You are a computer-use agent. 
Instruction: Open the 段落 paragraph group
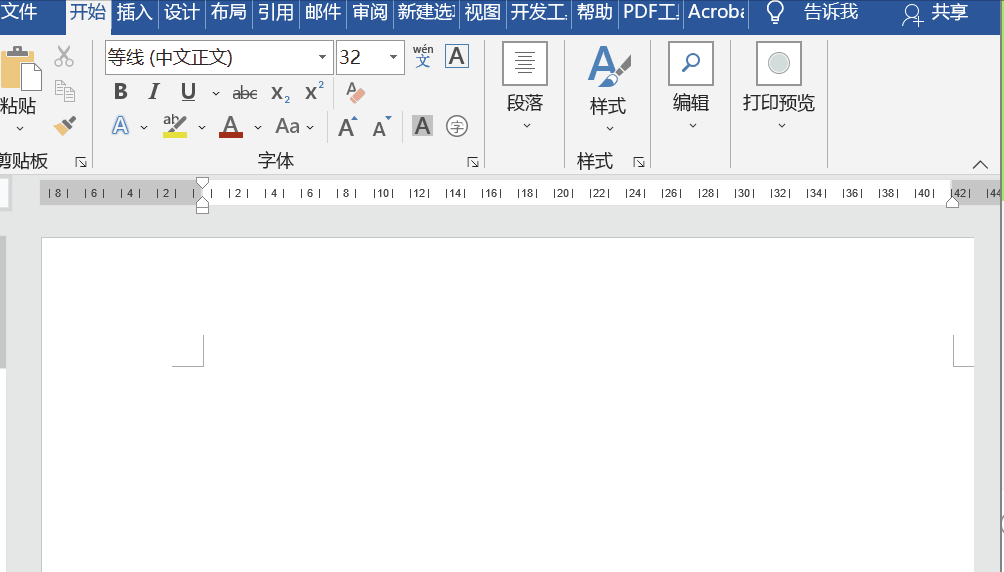coord(525,86)
